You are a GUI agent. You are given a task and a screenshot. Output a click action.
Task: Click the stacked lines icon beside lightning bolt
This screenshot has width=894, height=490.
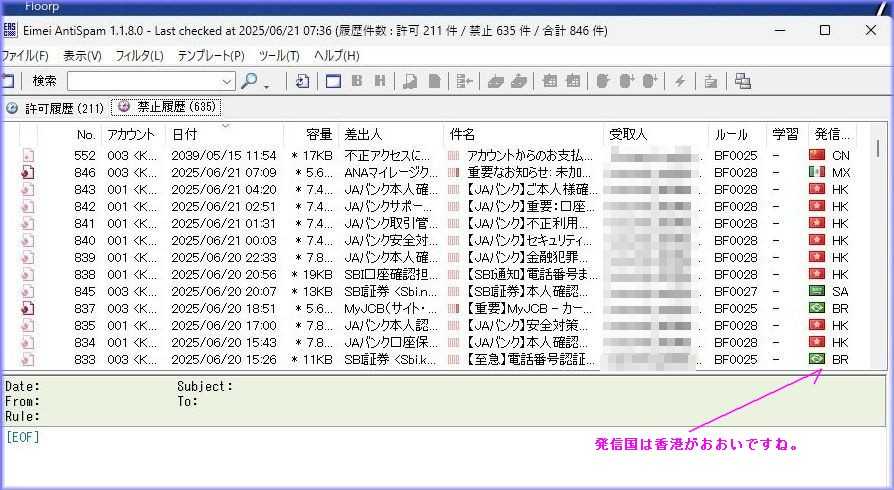tap(710, 82)
